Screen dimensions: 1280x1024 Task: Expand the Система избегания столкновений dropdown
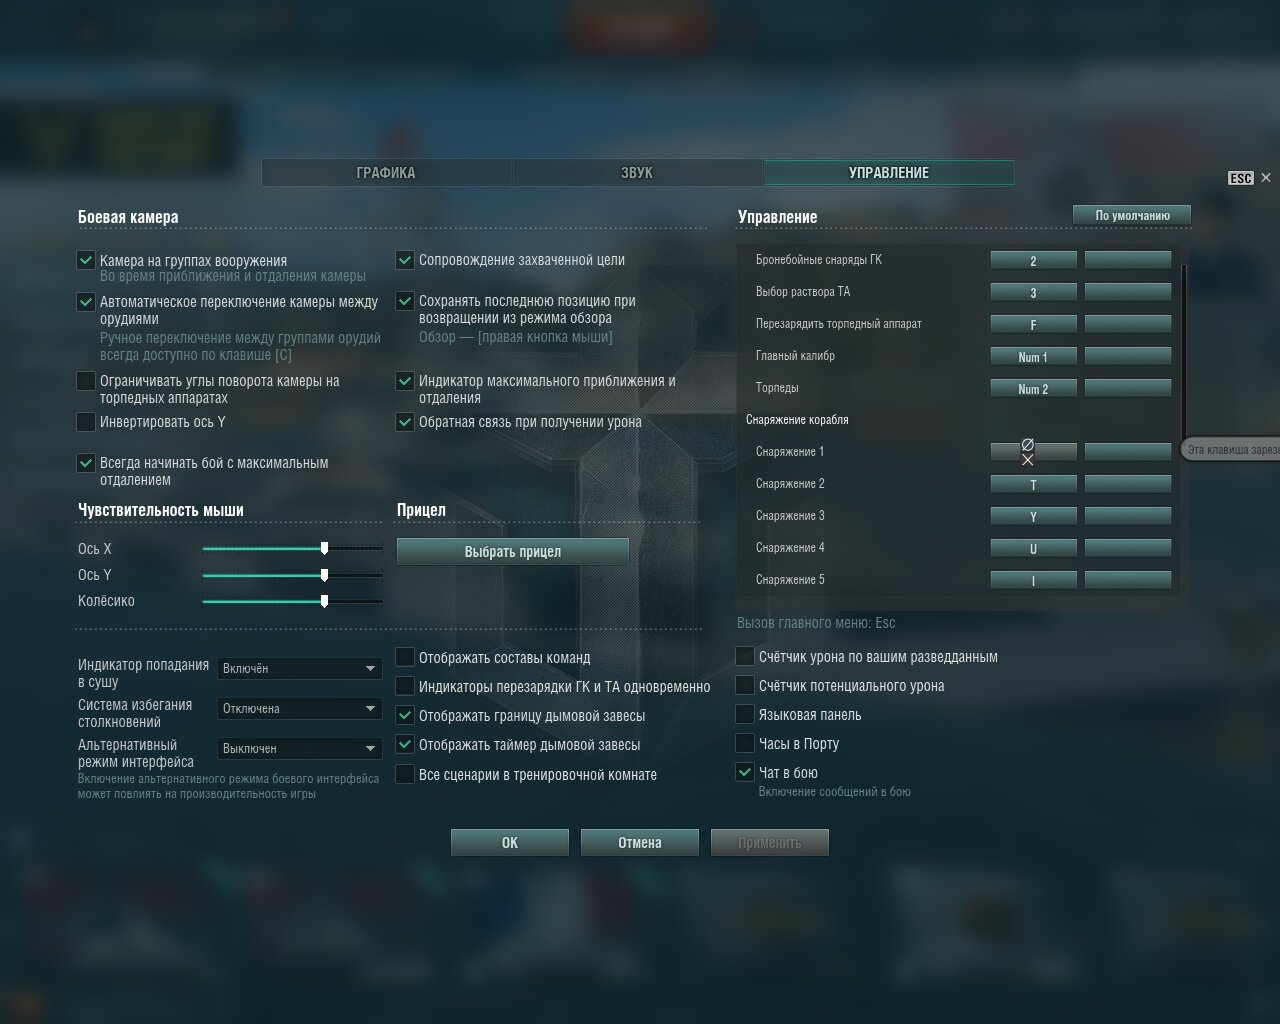click(x=299, y=708)
